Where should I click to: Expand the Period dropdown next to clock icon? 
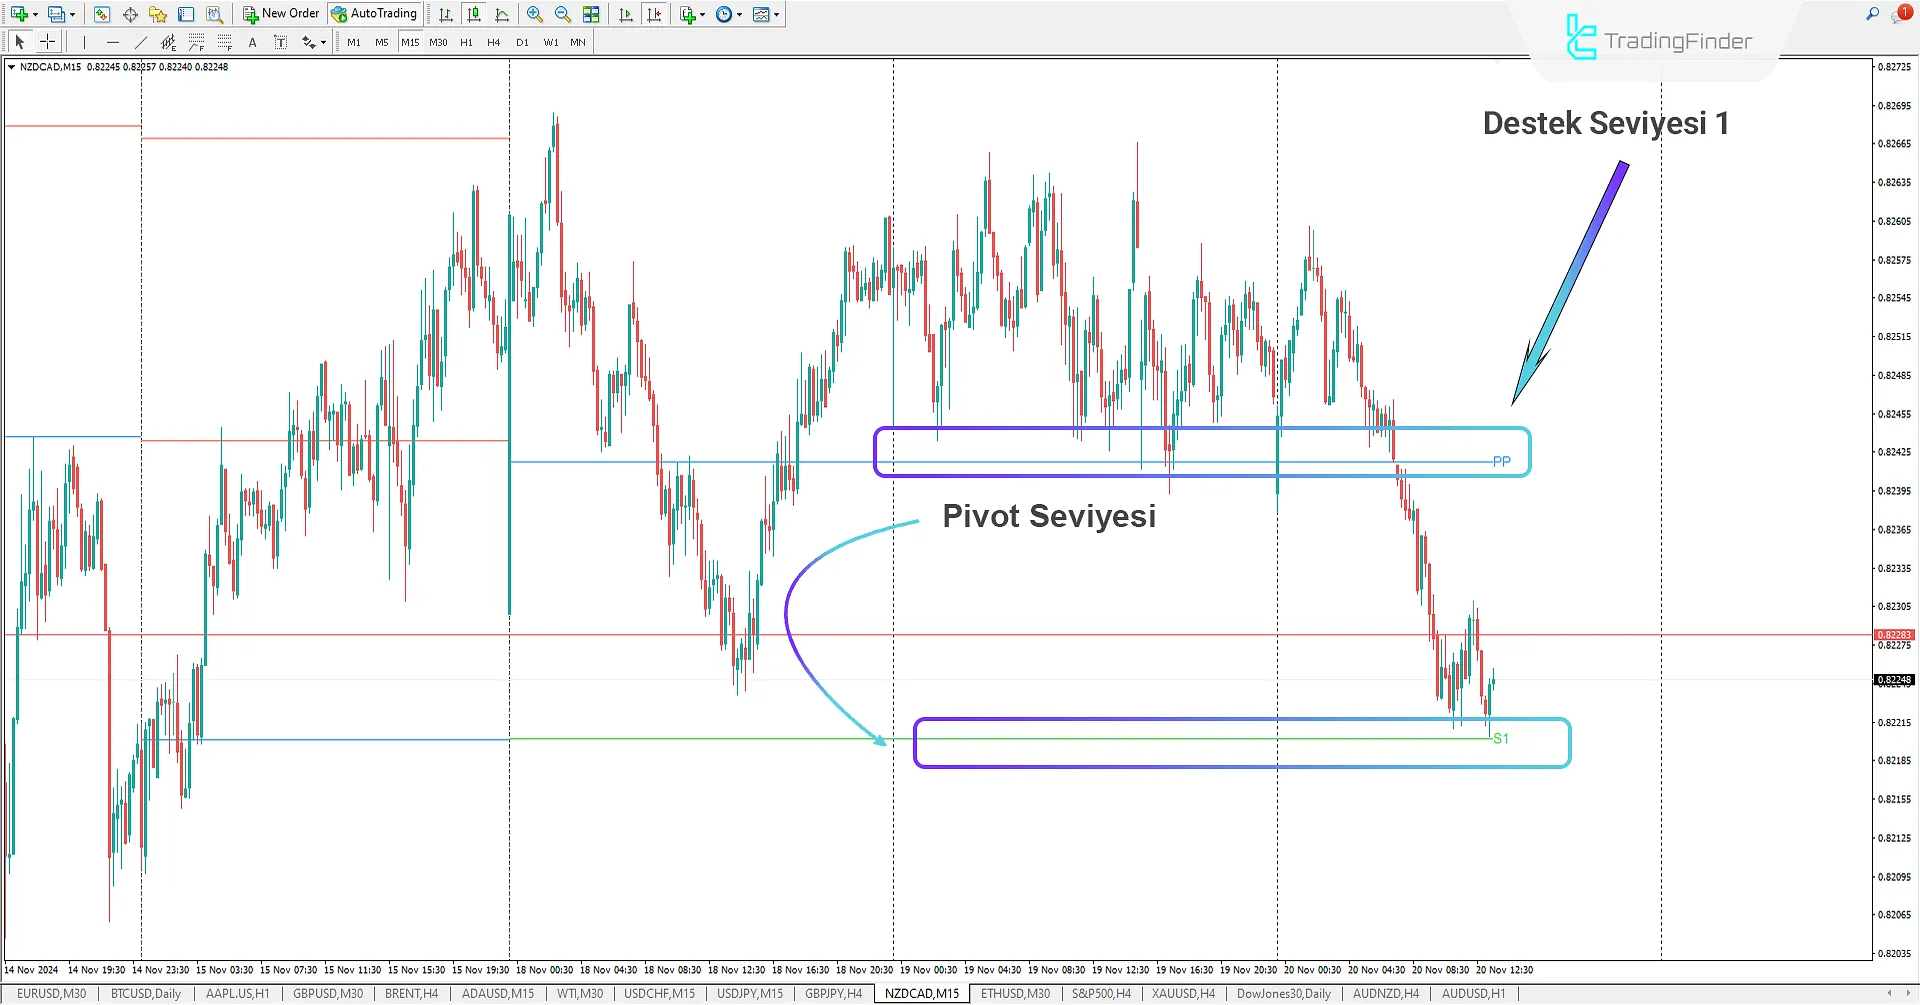(x=741, y=14)
